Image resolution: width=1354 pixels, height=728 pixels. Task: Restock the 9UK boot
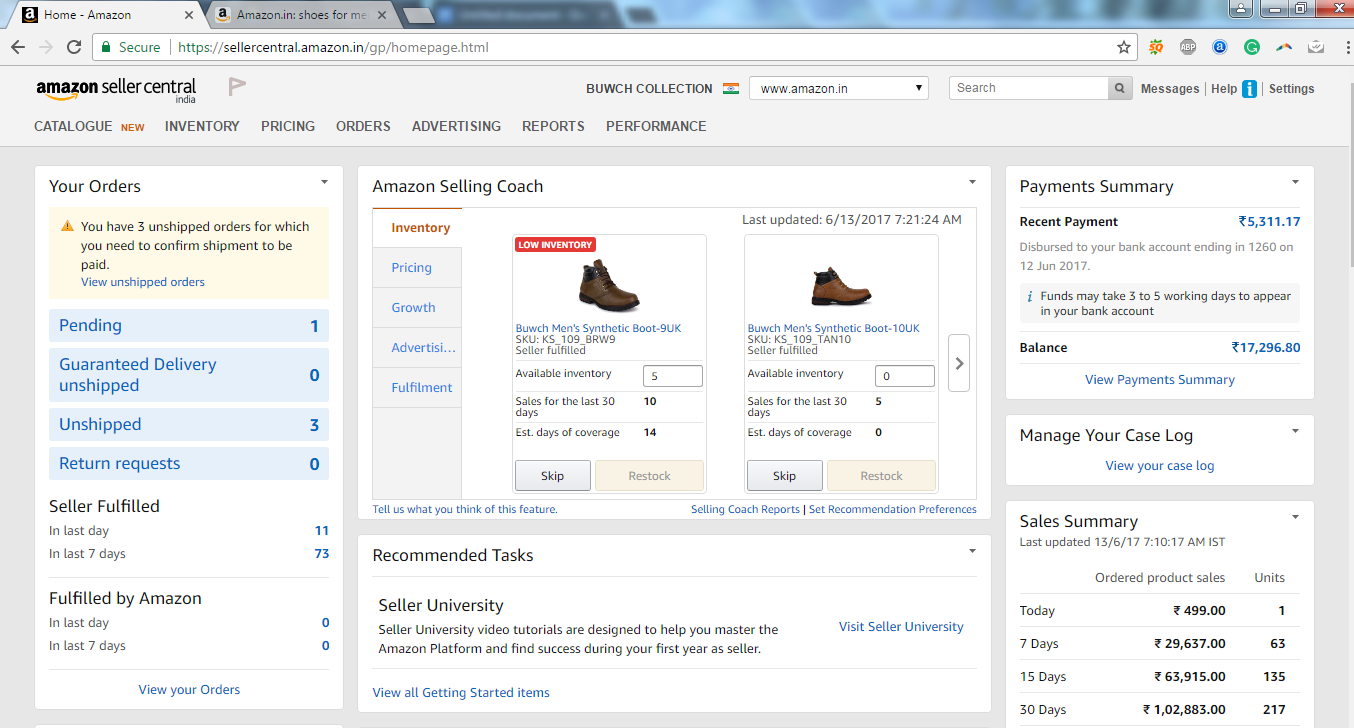tap(650, 476)
